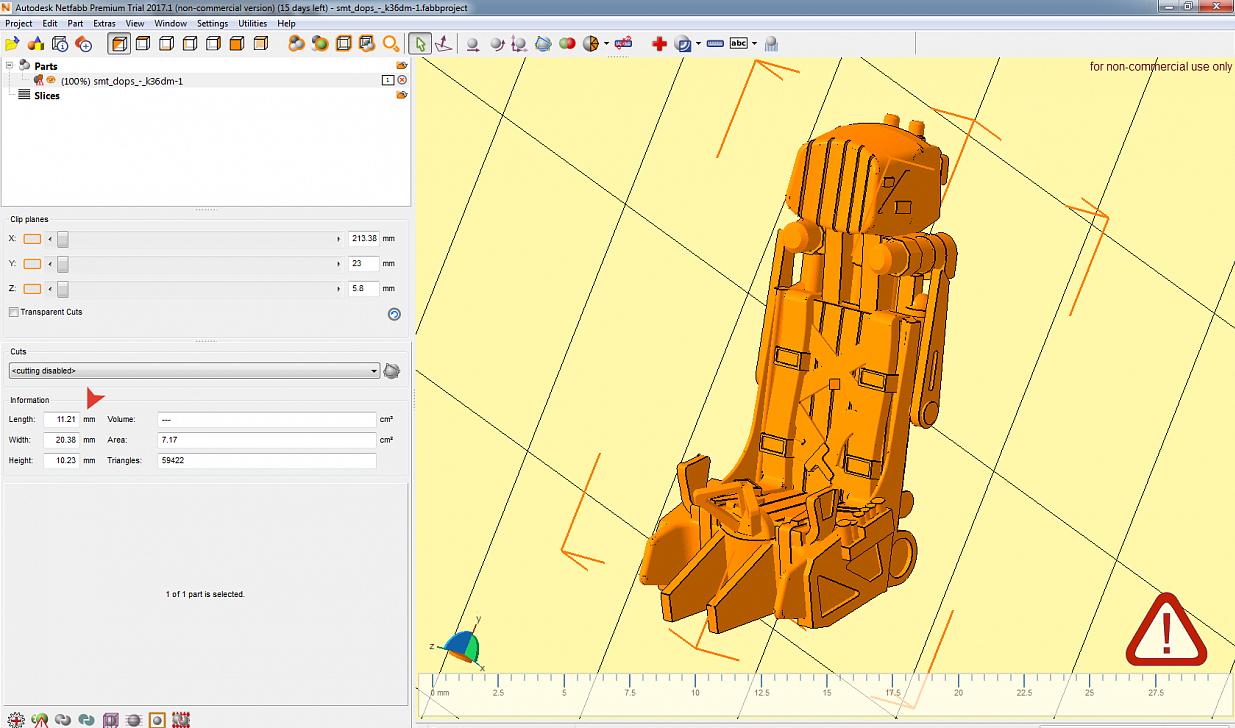Open the Extras menu
This screenshot has width=1235, height=728.
pos(104,23)
